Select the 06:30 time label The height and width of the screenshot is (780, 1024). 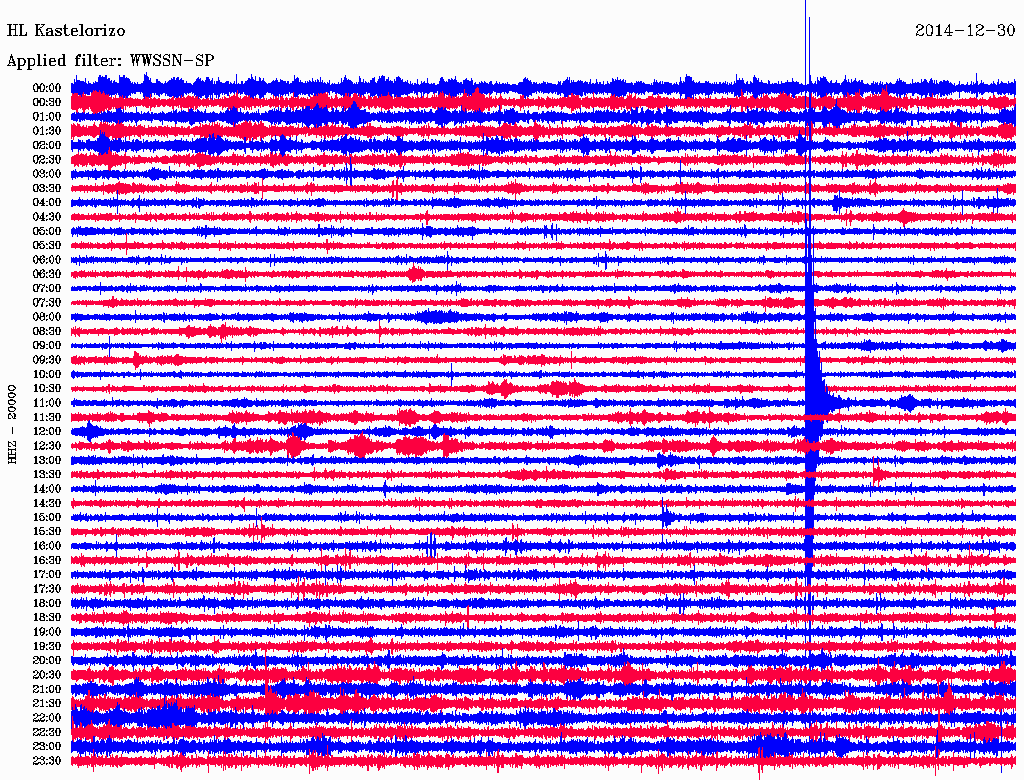coord(47,274)
